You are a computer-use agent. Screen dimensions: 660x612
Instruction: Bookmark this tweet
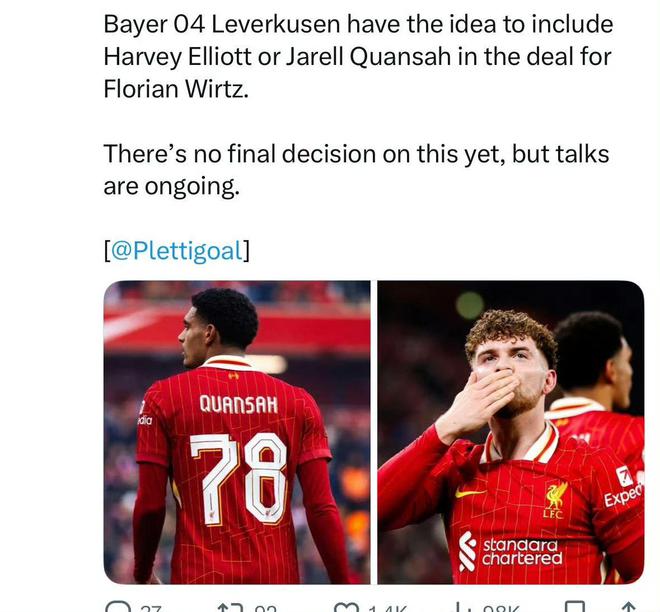pos(575,608)
